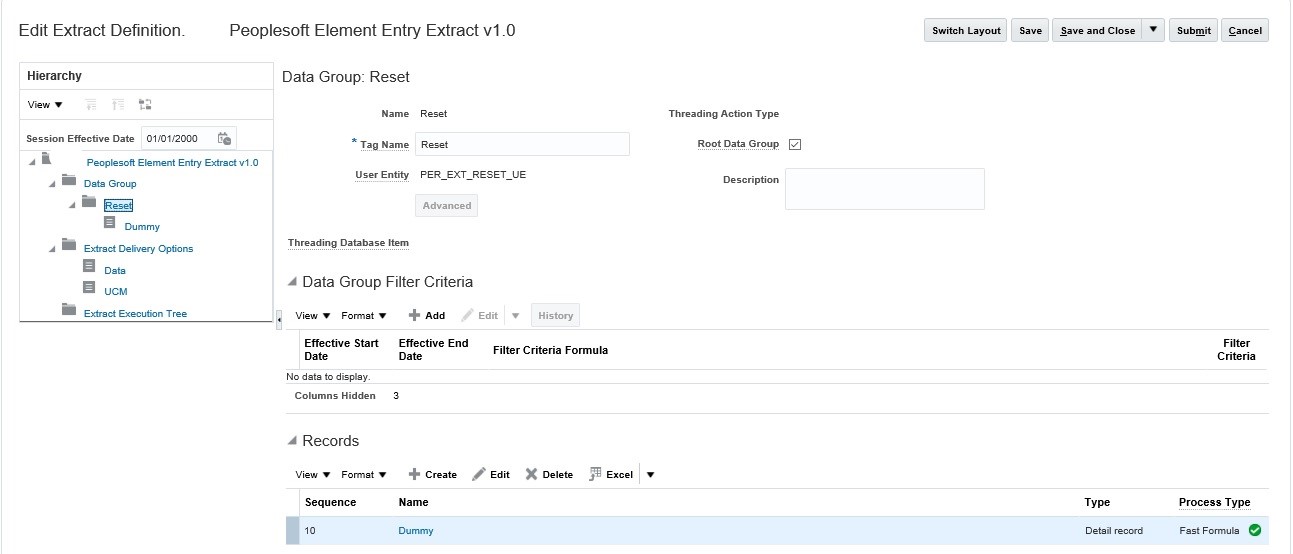Click the Sequence column header
The width and height of the screenshot is (1293, 554).
(330, 502)
